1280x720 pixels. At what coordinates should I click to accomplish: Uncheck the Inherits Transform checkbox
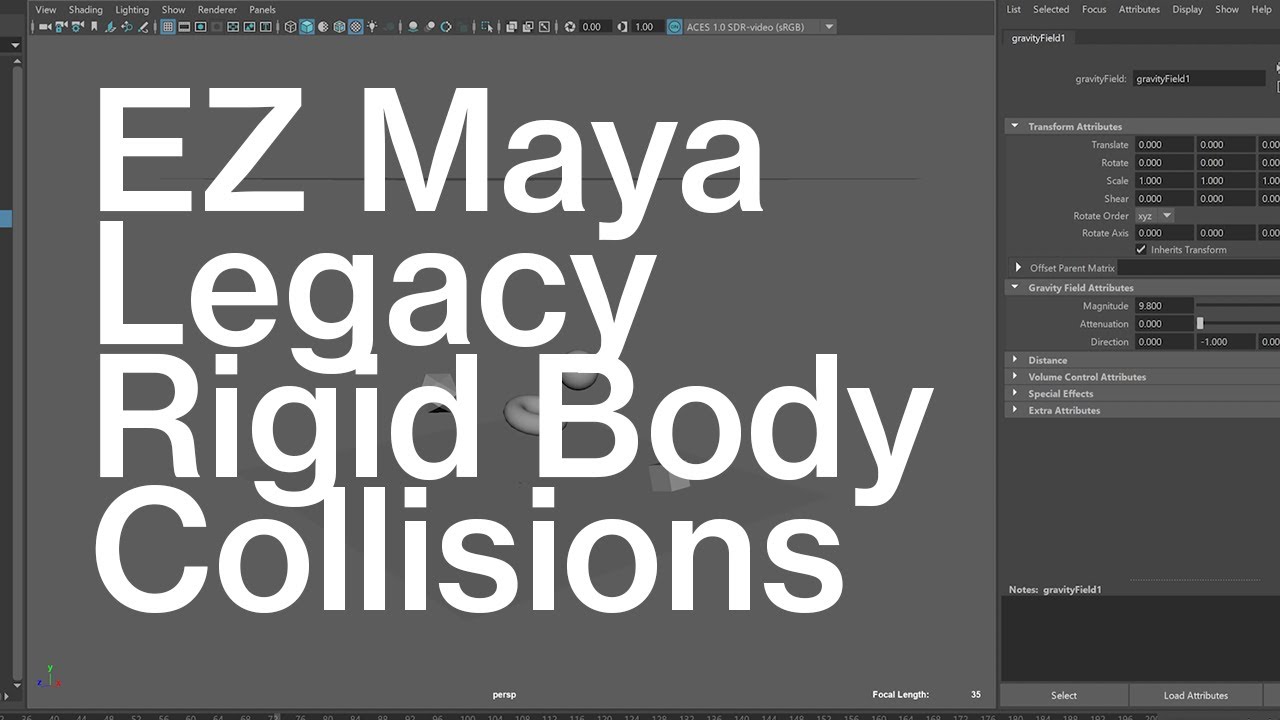pyautogui.click(x=1141, y=250)
